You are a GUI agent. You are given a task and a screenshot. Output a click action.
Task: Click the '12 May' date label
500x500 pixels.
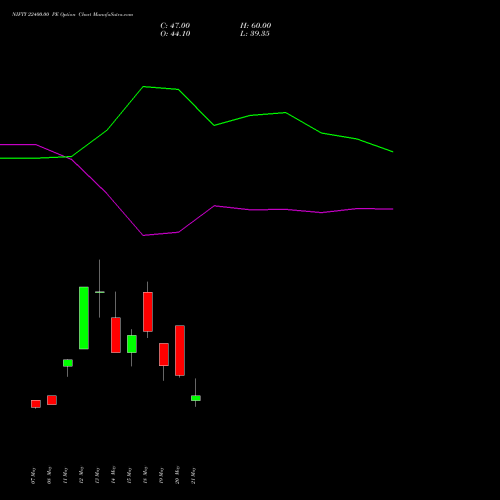pyautogui.click(x=81, y=476)
